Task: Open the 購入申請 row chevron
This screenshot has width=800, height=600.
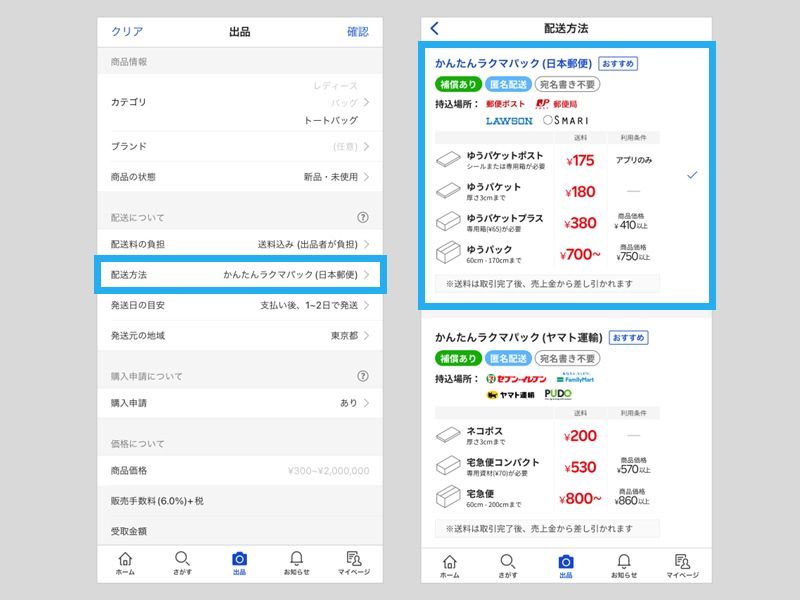Action: 366,403
